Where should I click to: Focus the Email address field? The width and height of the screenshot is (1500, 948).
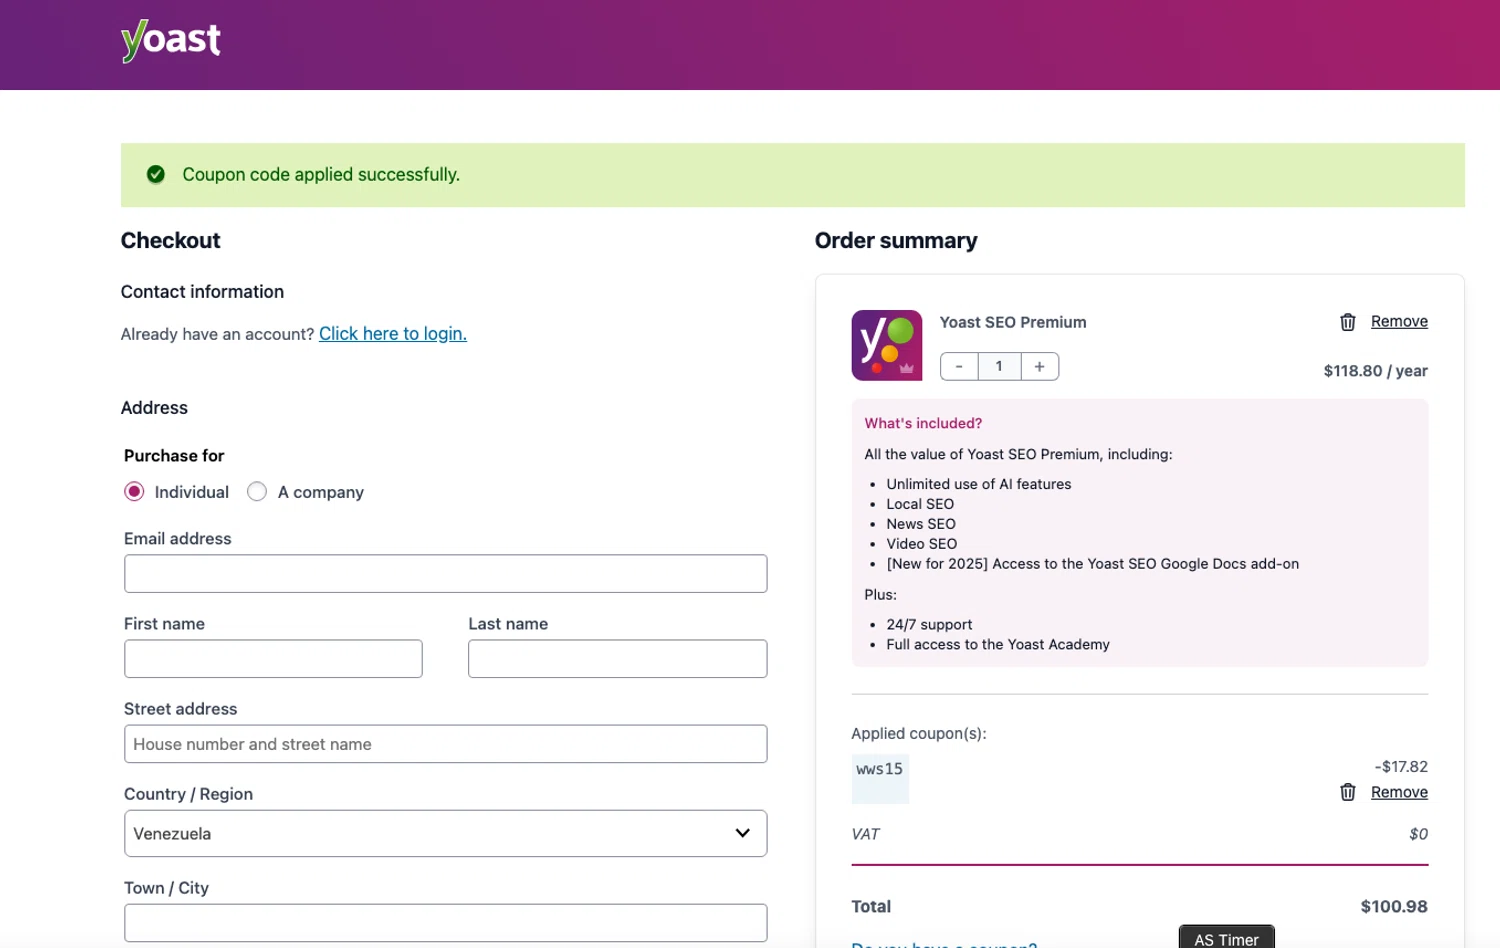coord(445,574)
